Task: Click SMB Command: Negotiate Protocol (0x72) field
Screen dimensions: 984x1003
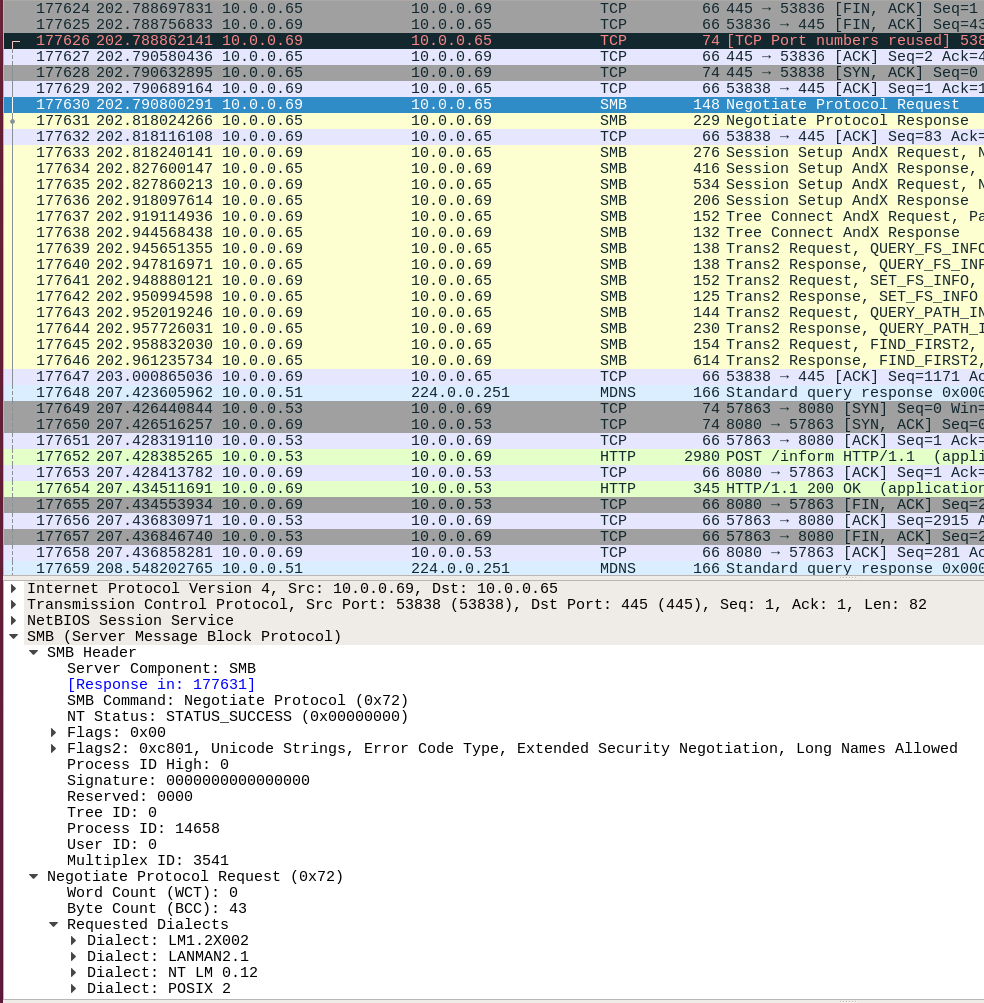Action: pyautogui.click(x=237, y=700)
